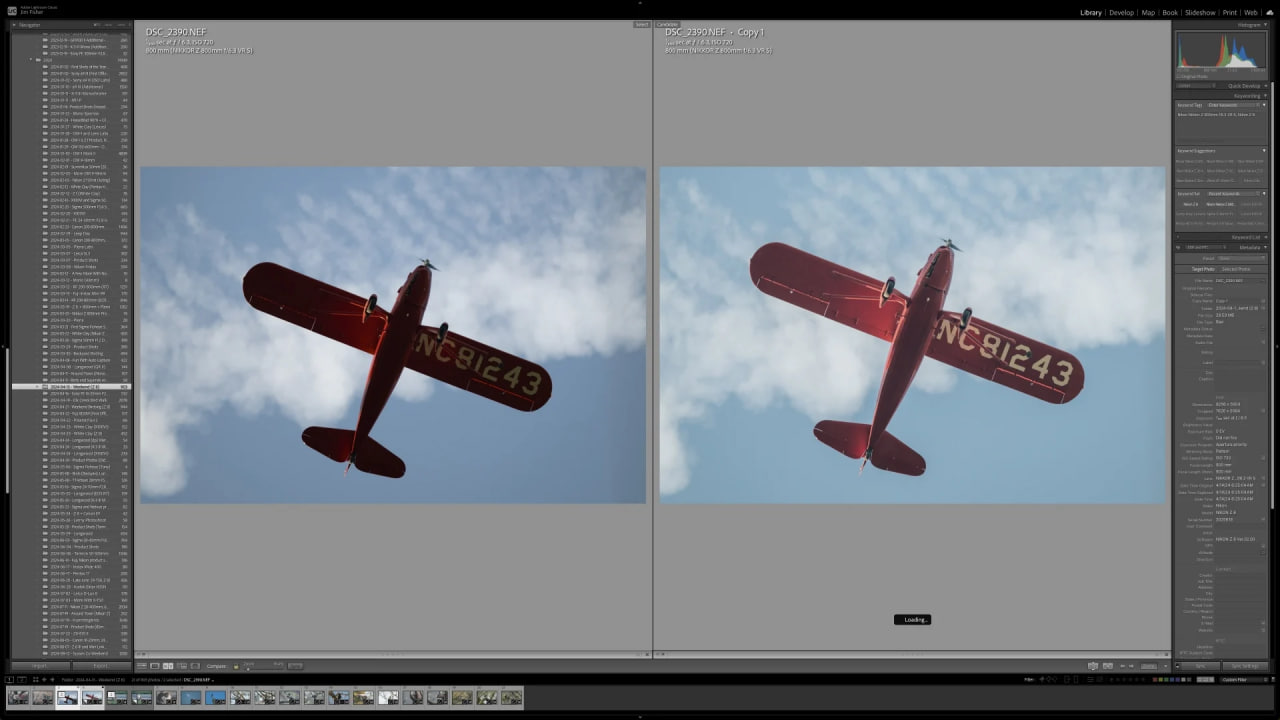
Task: Collapse the Histogram panel
Action: 1264,25
